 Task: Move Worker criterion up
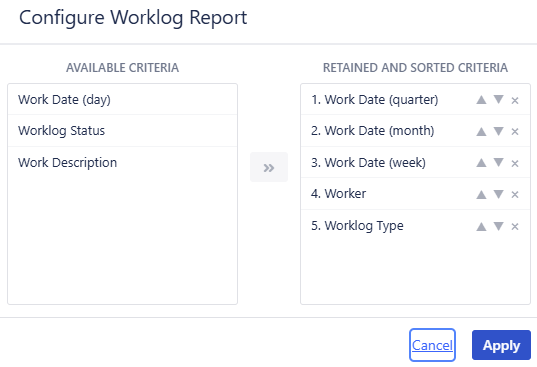click(481, 194)
